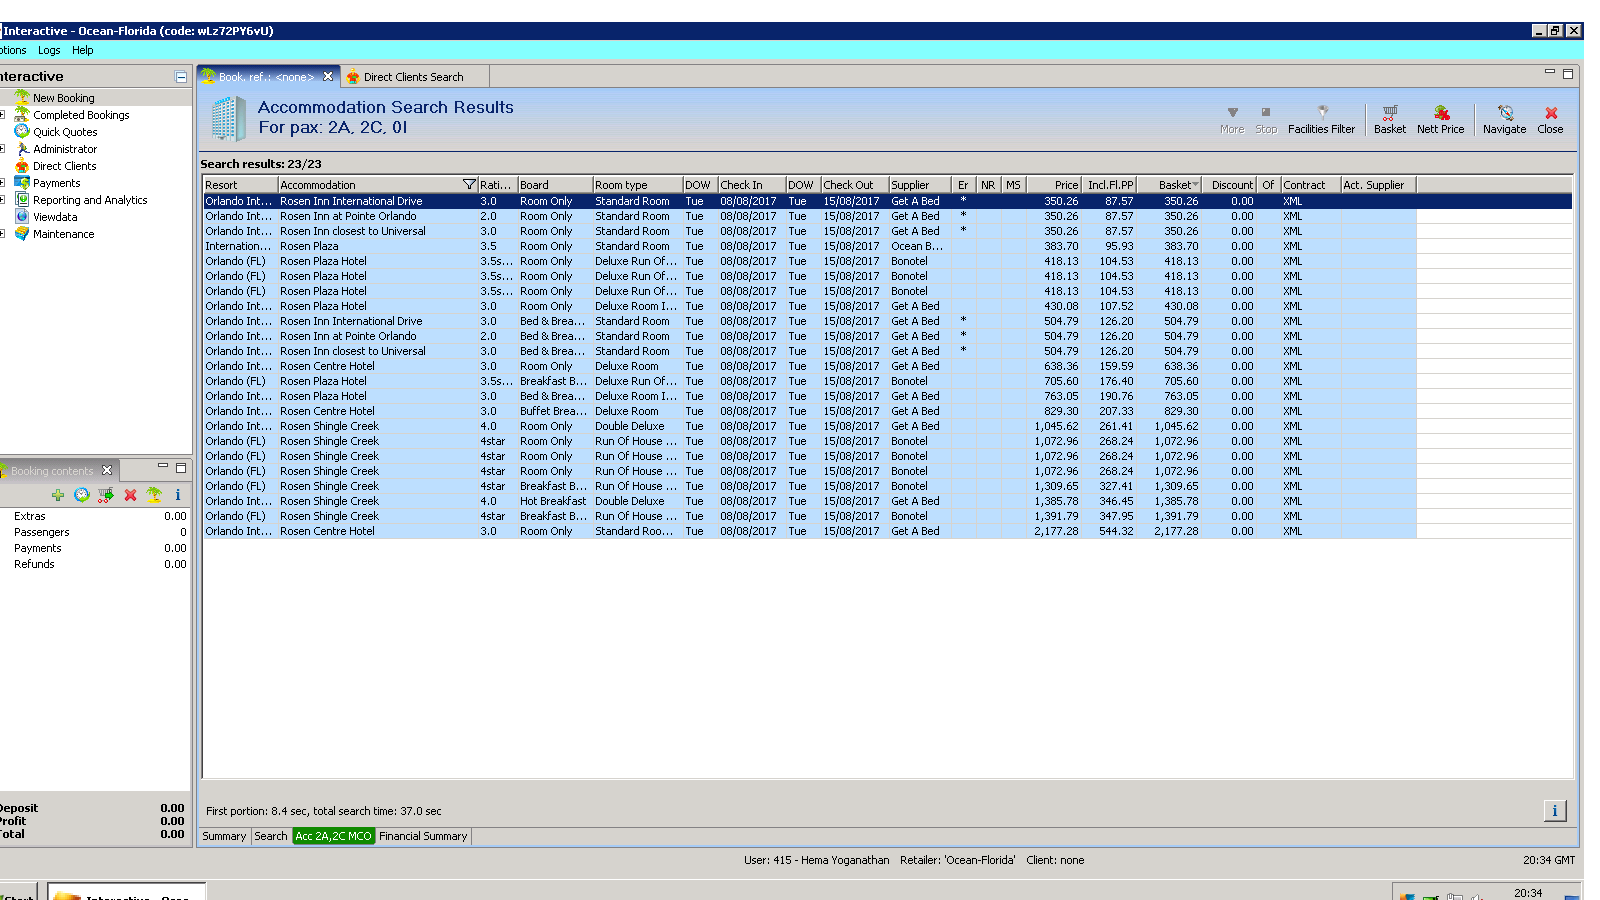Expand the Completed Bookings node
1600x900 pixels.
coord(3,115)
